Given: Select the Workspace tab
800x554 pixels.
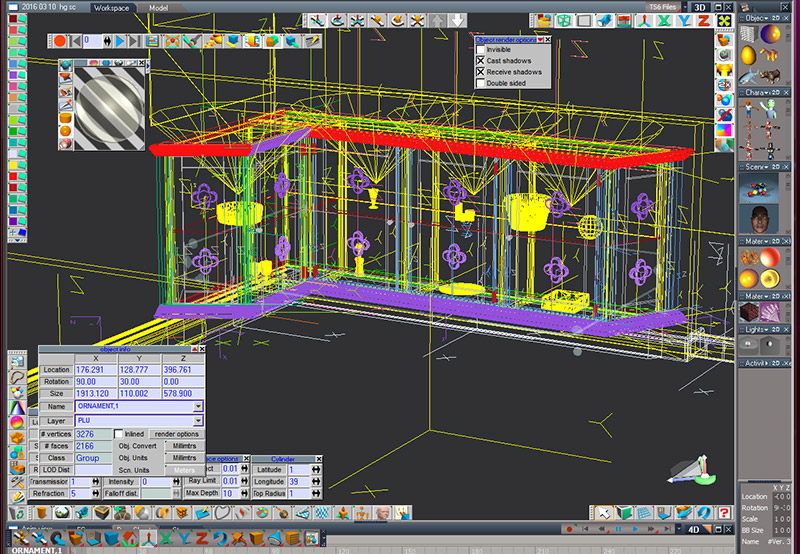Looking at the screenshot, I should 111,7.
